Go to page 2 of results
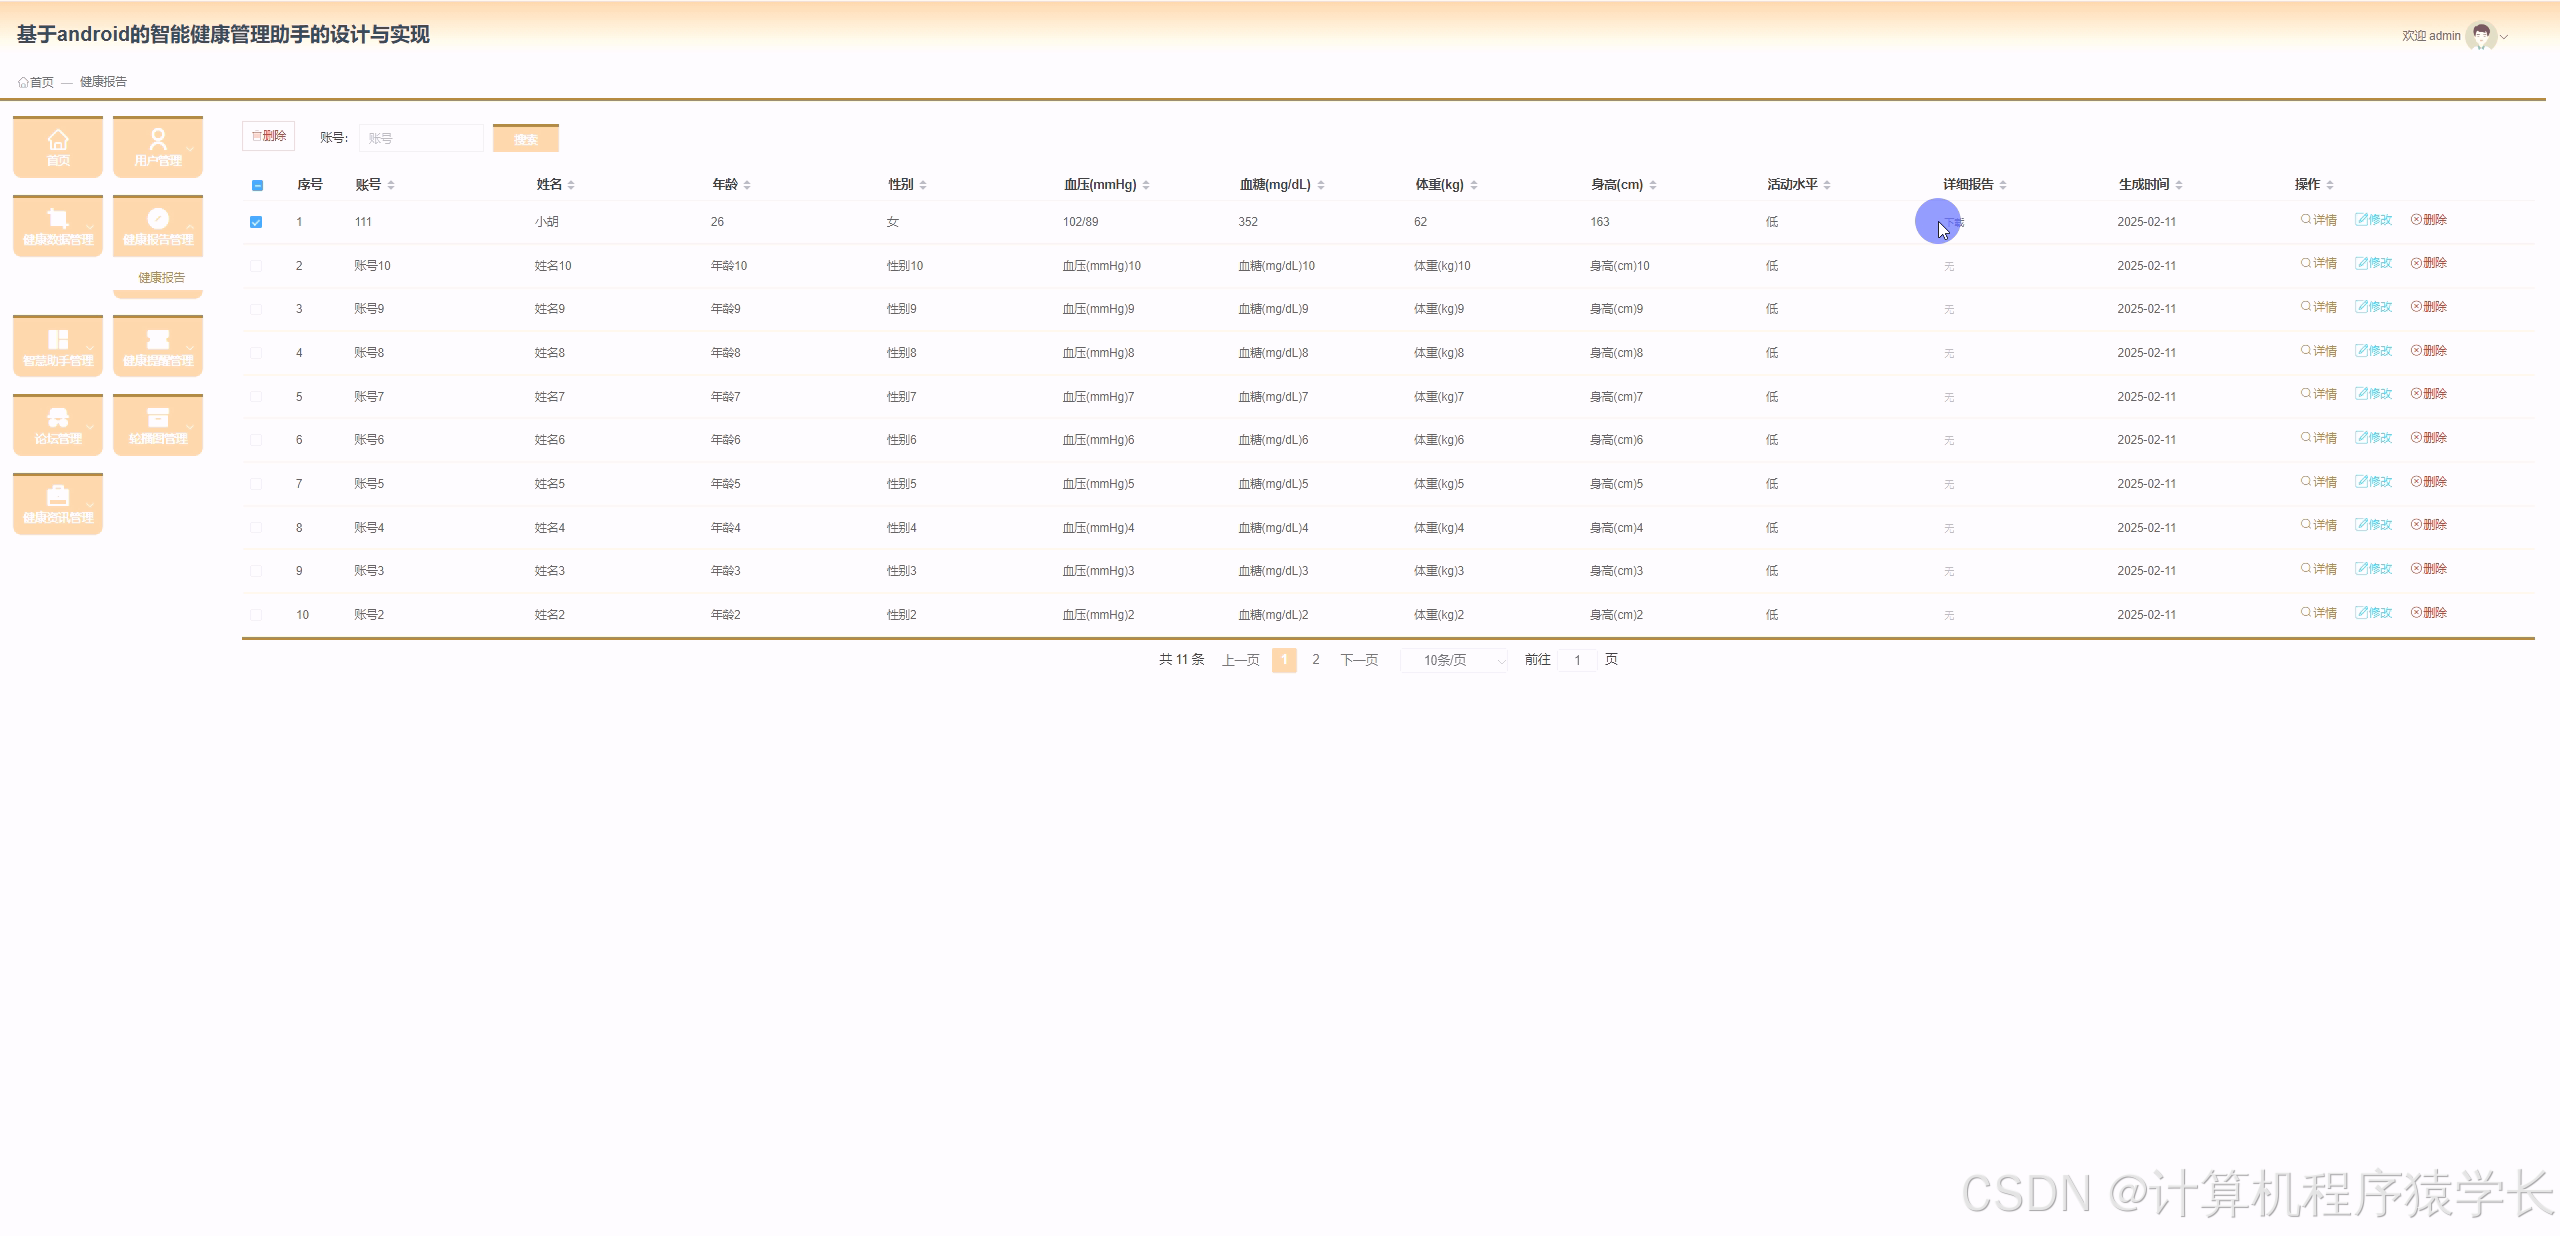 1316,660
